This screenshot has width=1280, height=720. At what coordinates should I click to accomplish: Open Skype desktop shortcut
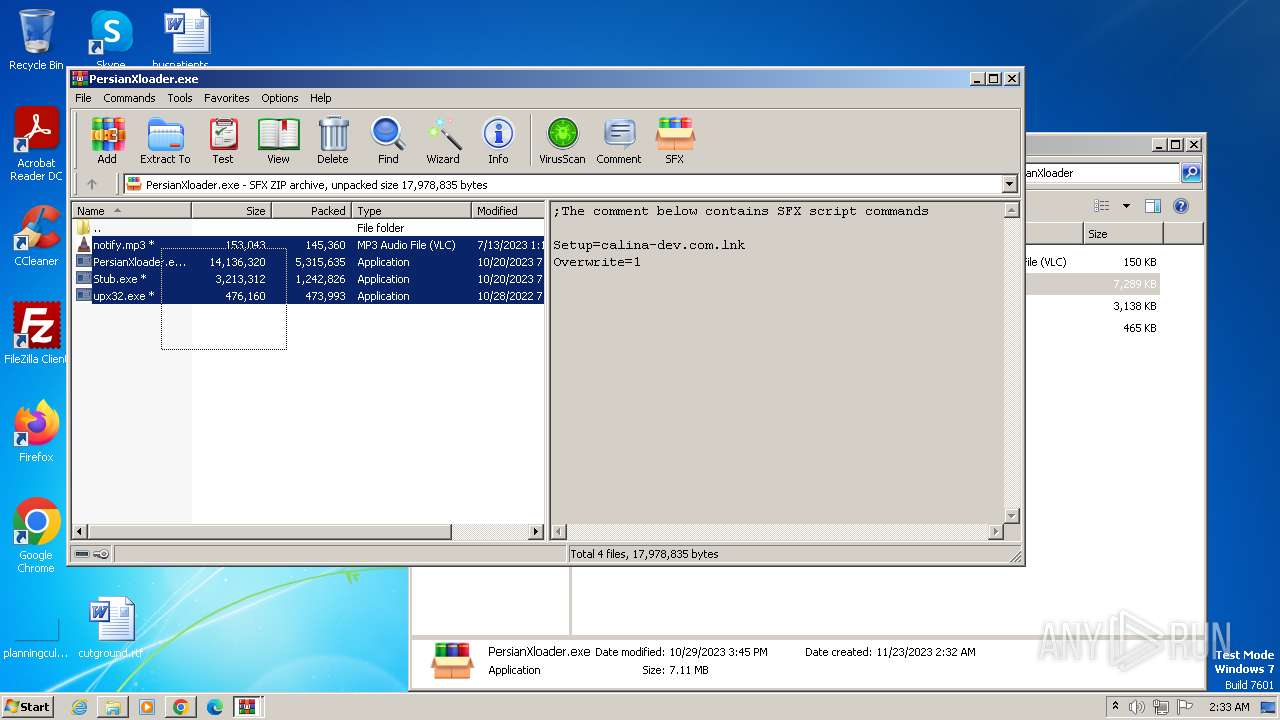[111, 38]
